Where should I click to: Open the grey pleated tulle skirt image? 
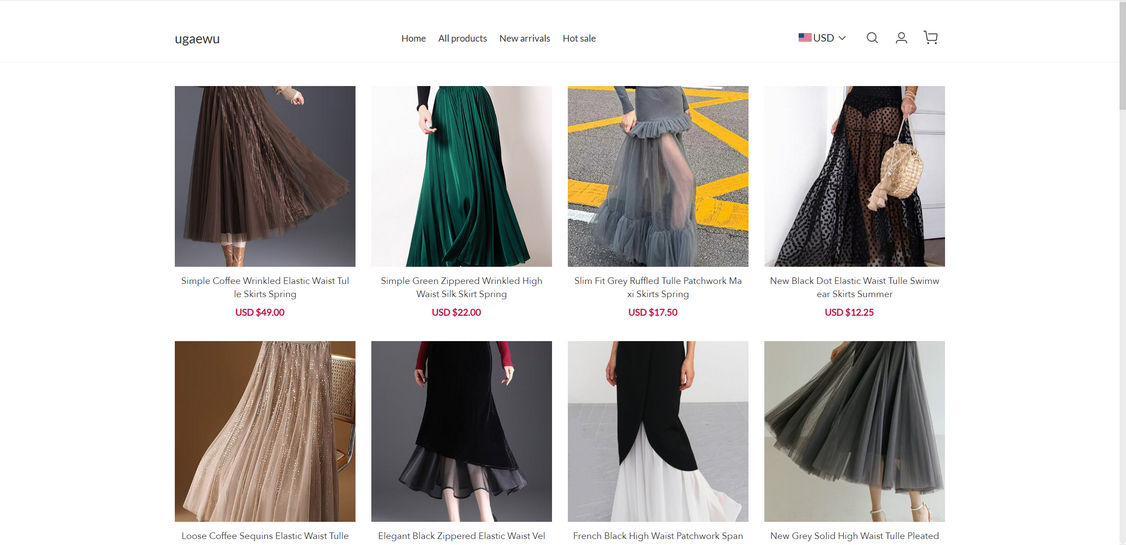click(855, 432)
